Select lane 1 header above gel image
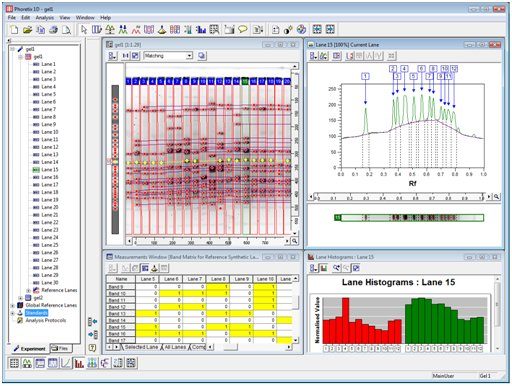The image size is (512, 386). tap(128, 81)
